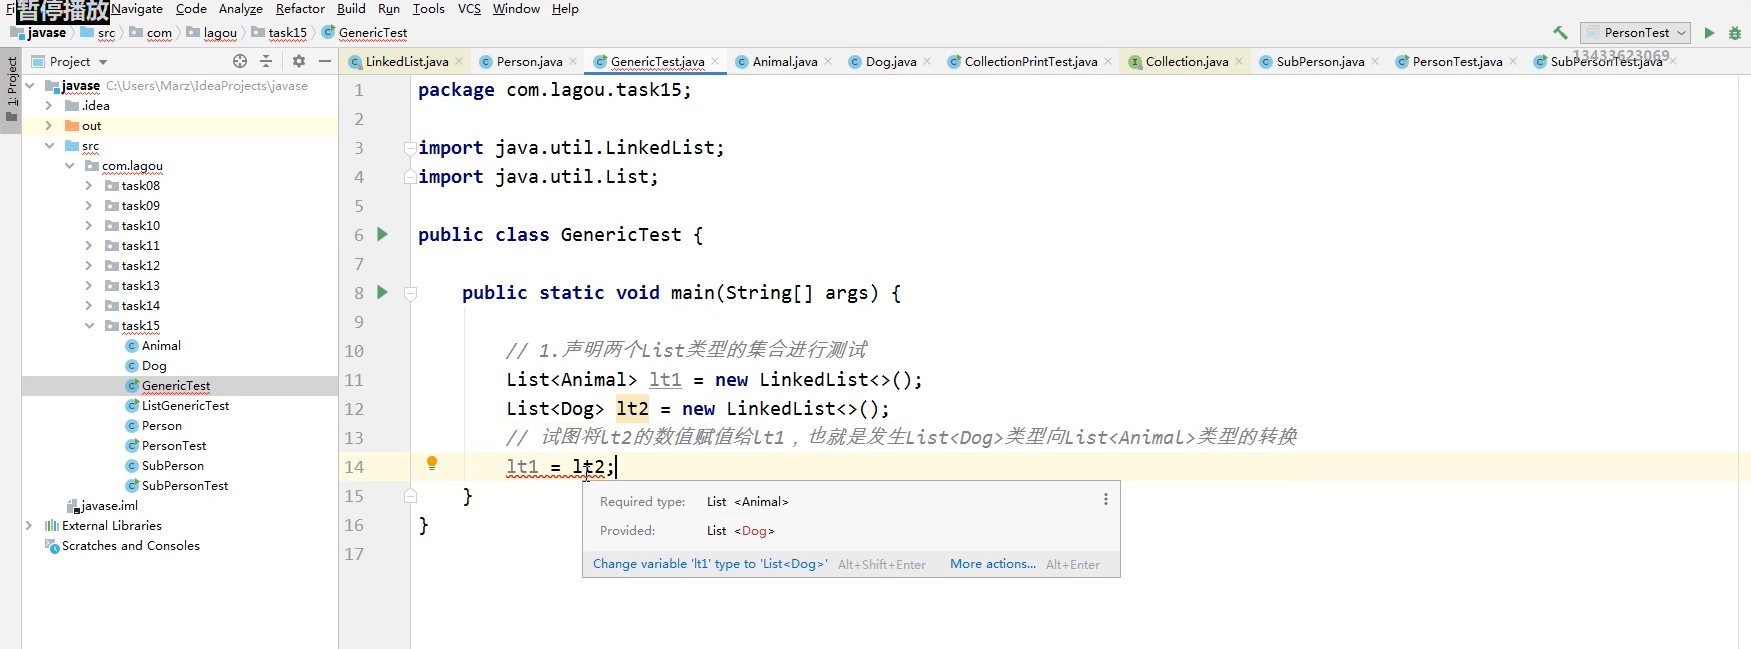
Task: Hide the Project panel with minus icon
Action: 325,61
